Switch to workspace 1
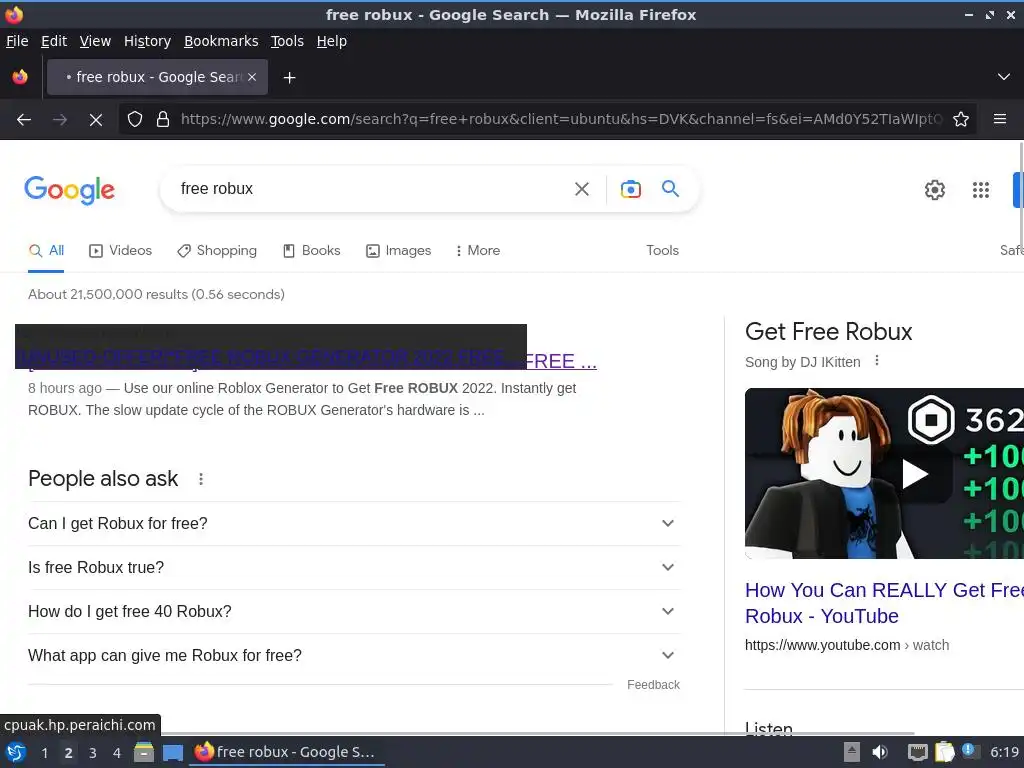 [x=44, y=753]
